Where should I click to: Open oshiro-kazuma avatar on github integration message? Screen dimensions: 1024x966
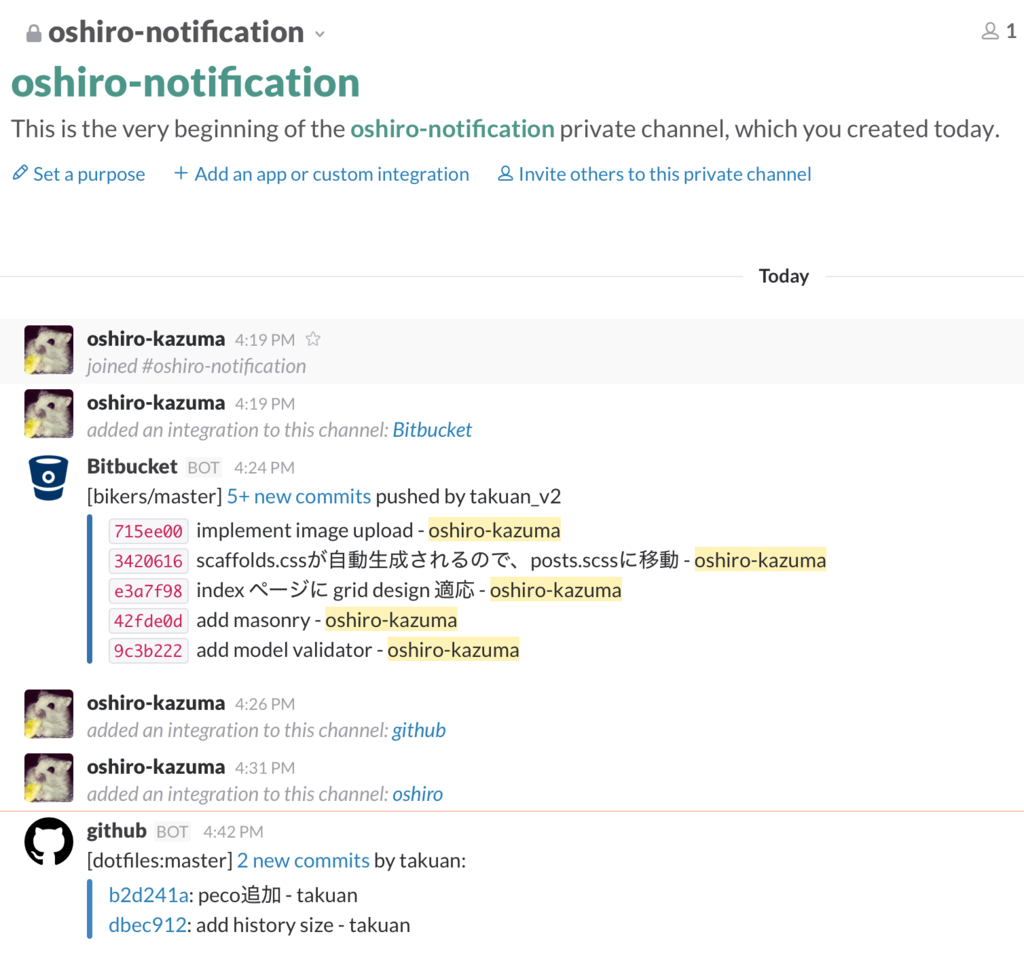(x=49, y=713)
